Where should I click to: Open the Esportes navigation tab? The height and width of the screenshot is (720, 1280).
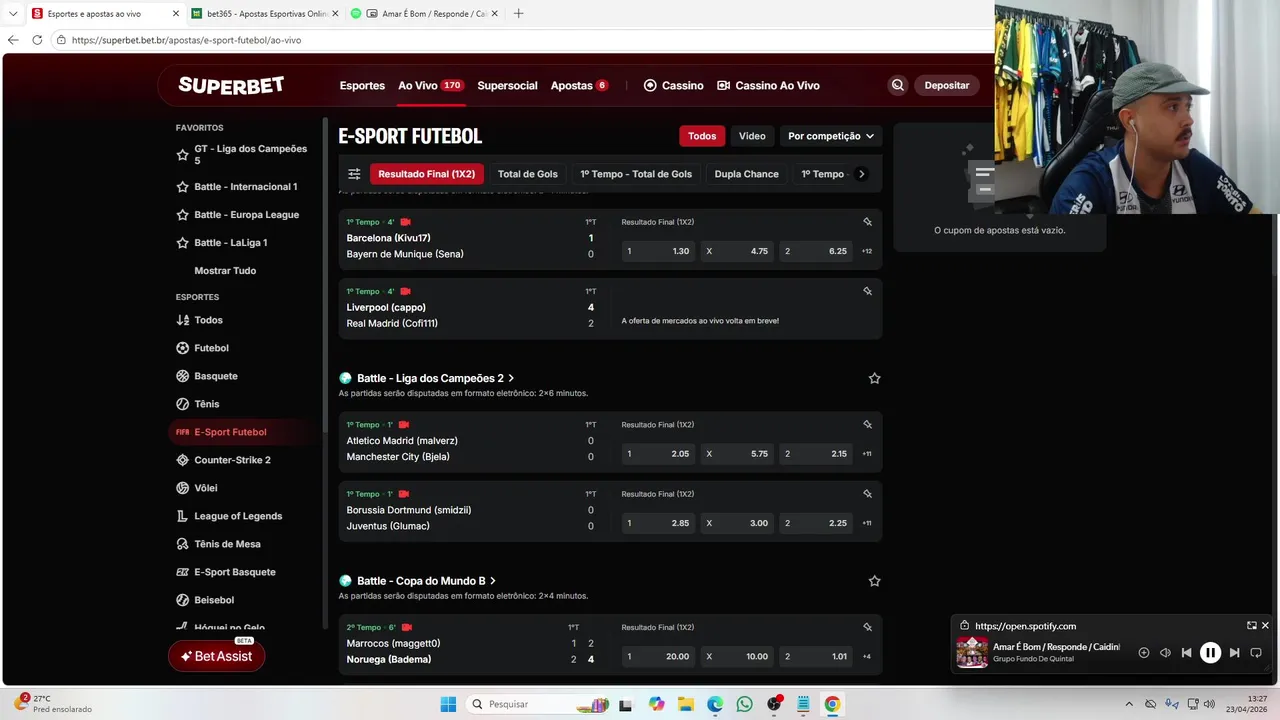[x=362, y=86]
